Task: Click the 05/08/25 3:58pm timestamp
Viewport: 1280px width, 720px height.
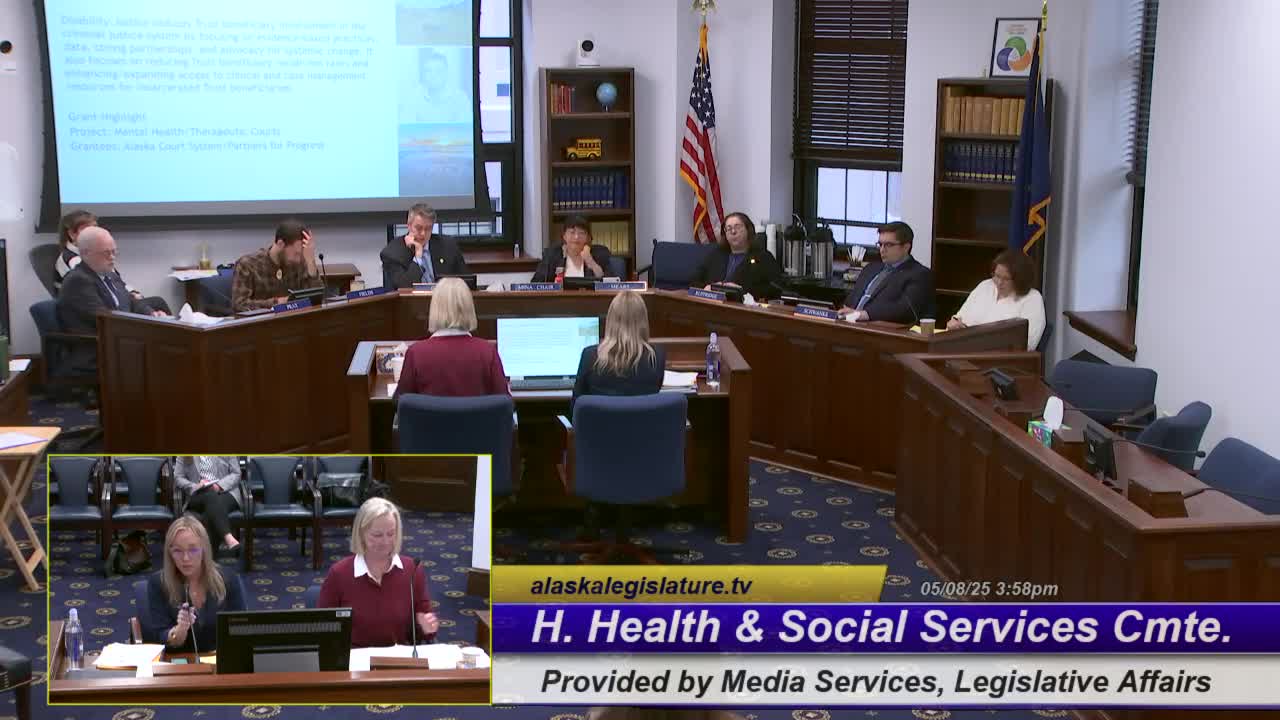Action: [x=989, y=589]
